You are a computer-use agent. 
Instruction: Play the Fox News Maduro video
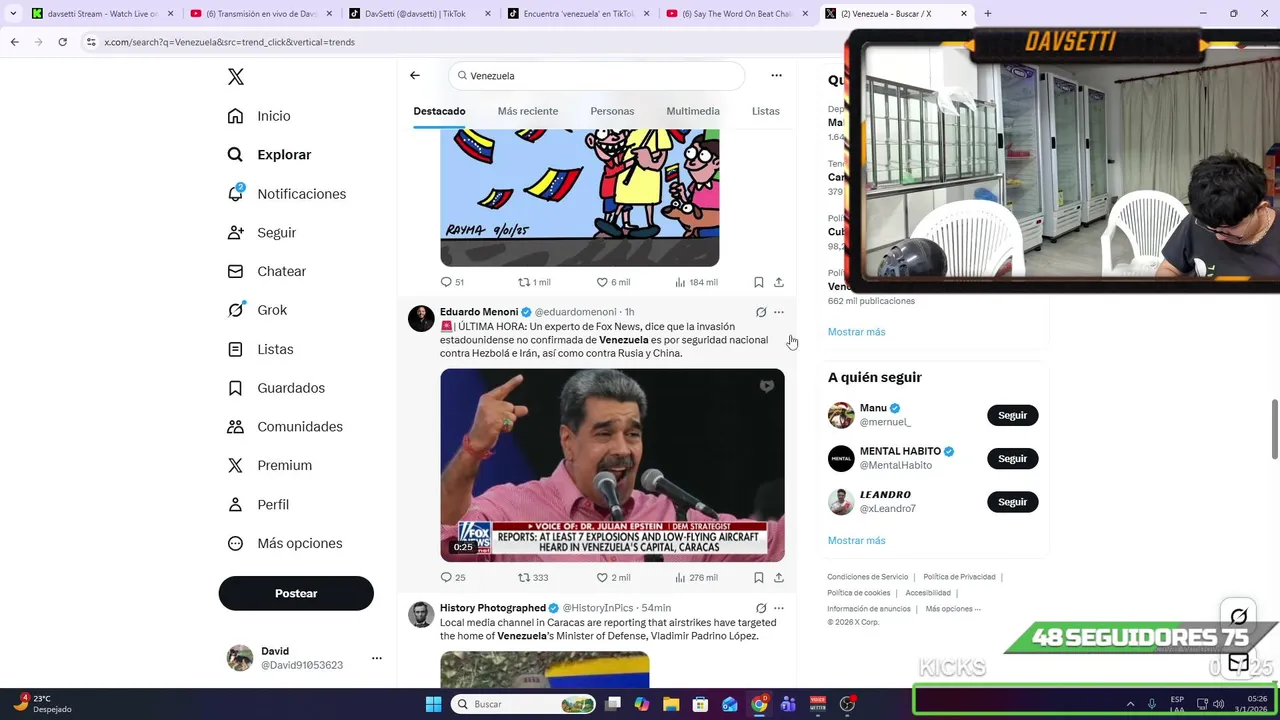612,465
